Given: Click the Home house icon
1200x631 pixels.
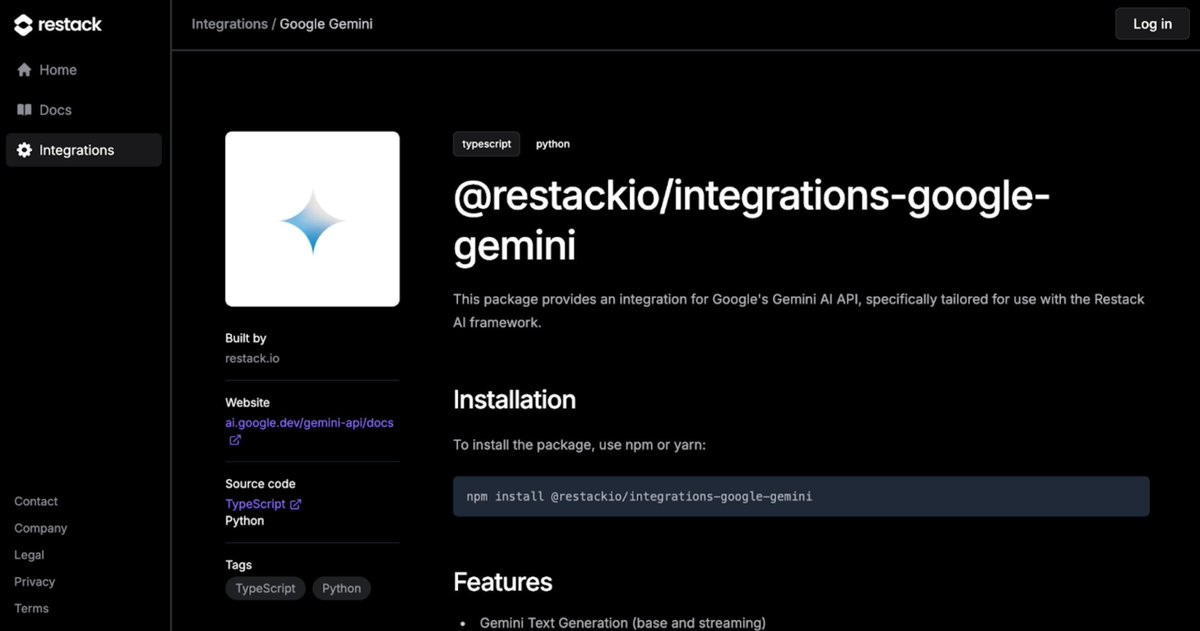Looking at the screenshot, I should (x=24, y=70).
